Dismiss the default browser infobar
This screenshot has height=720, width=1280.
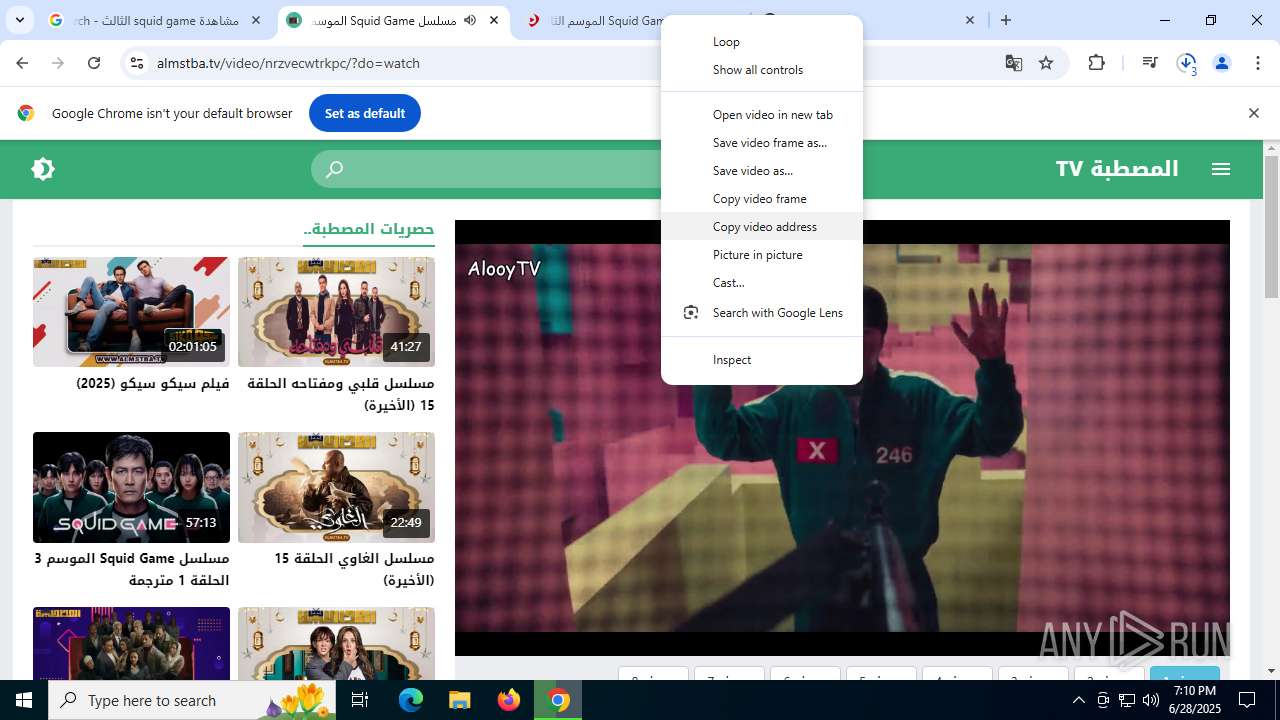pos(1254,113)
